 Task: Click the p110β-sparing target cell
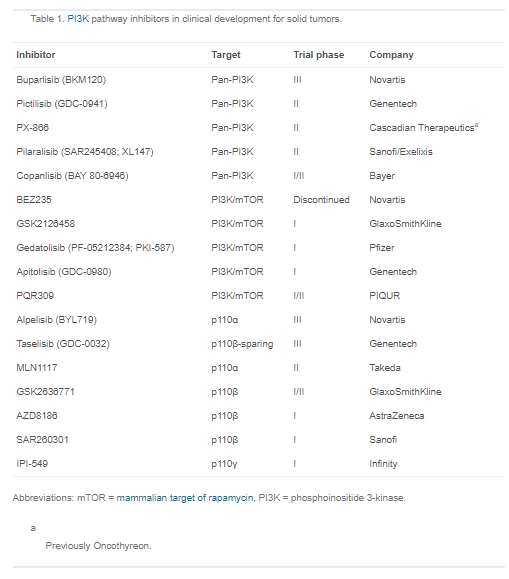pyautogui.click(x=242, y=344)
